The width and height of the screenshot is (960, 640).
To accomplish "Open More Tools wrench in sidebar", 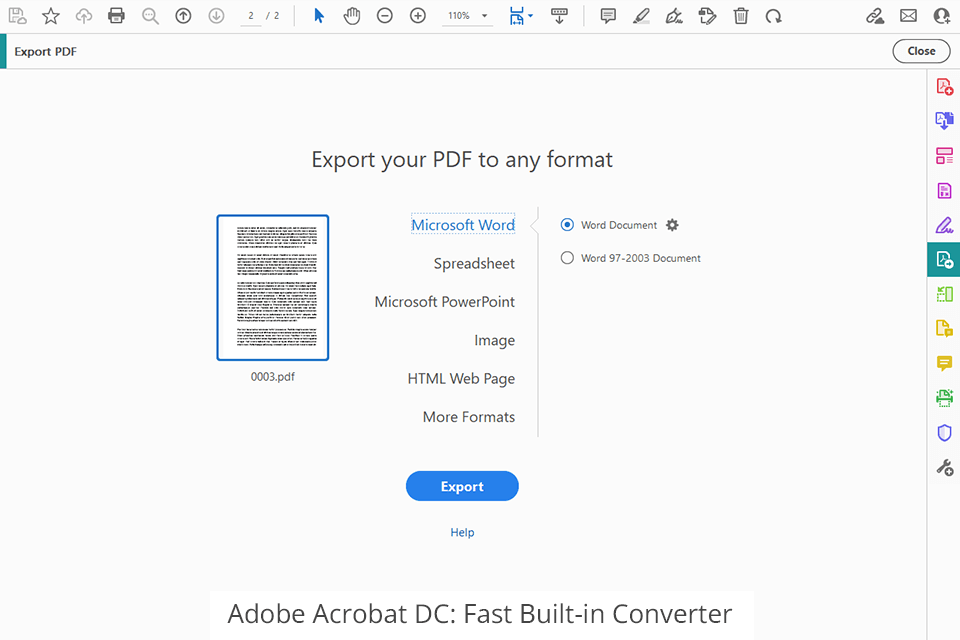I will [944, 468].
